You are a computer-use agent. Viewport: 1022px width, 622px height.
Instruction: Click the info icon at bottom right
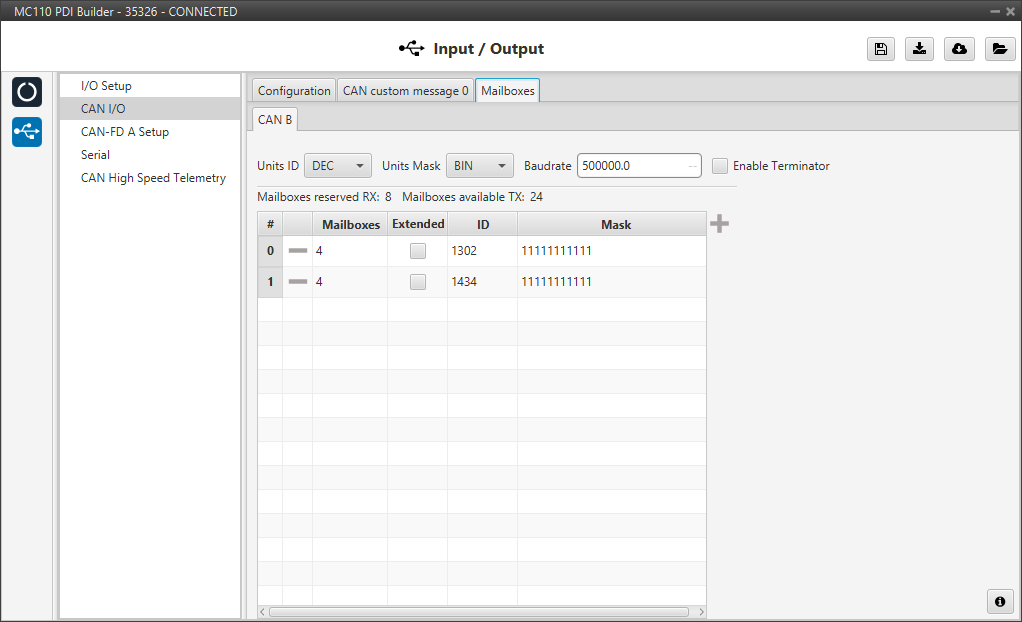coord(999,600)
